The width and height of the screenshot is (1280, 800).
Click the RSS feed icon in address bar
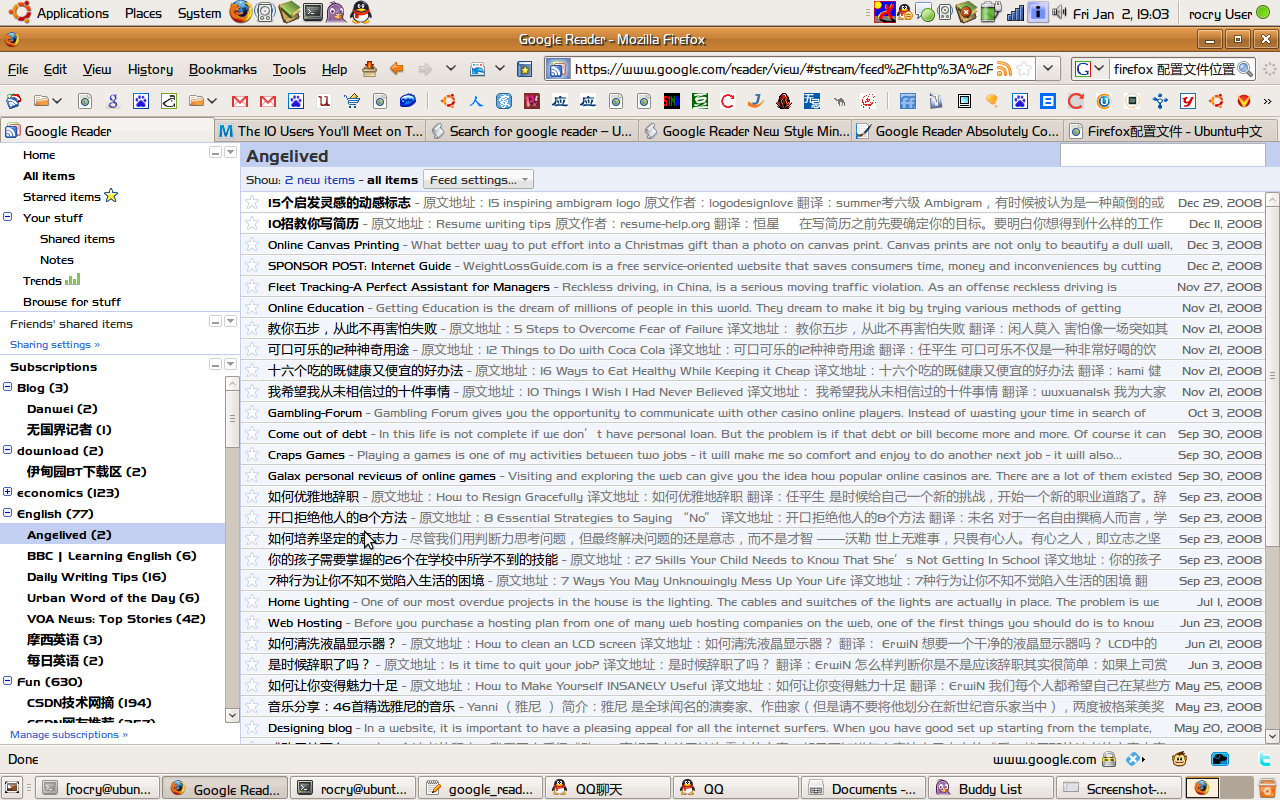click(1003, 69)
